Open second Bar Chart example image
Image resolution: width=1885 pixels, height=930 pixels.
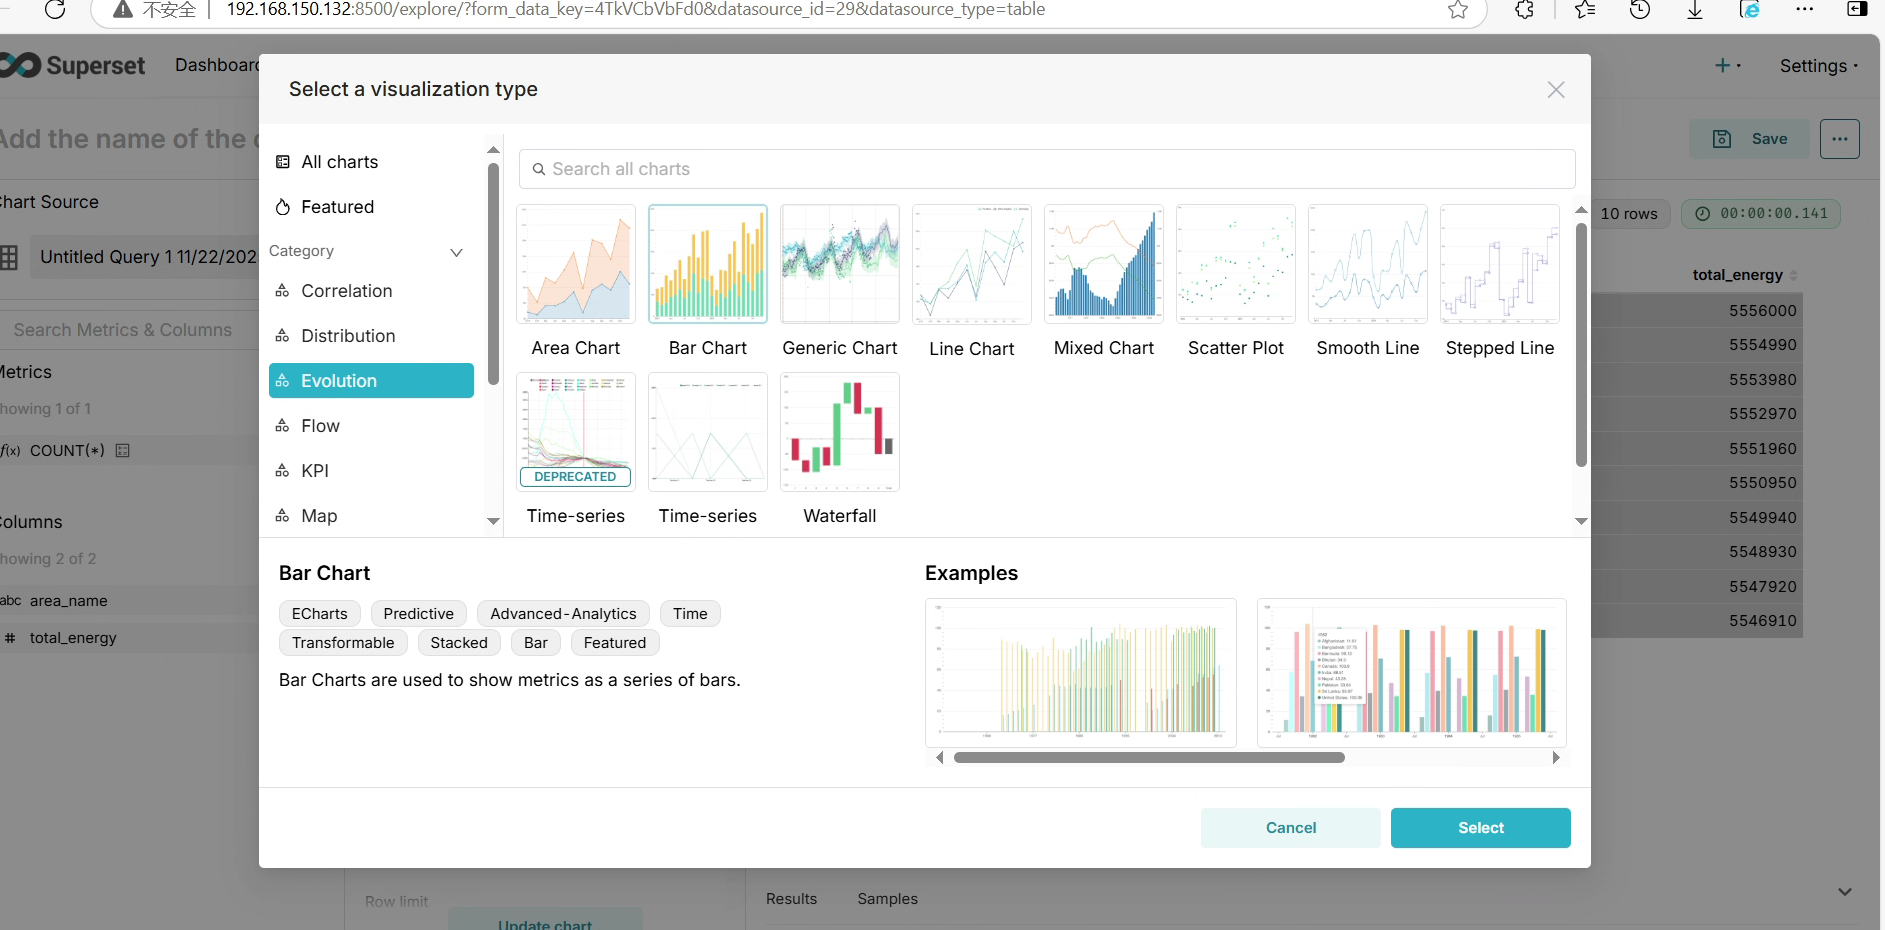pyautogui.click(x=1411, y=673)
